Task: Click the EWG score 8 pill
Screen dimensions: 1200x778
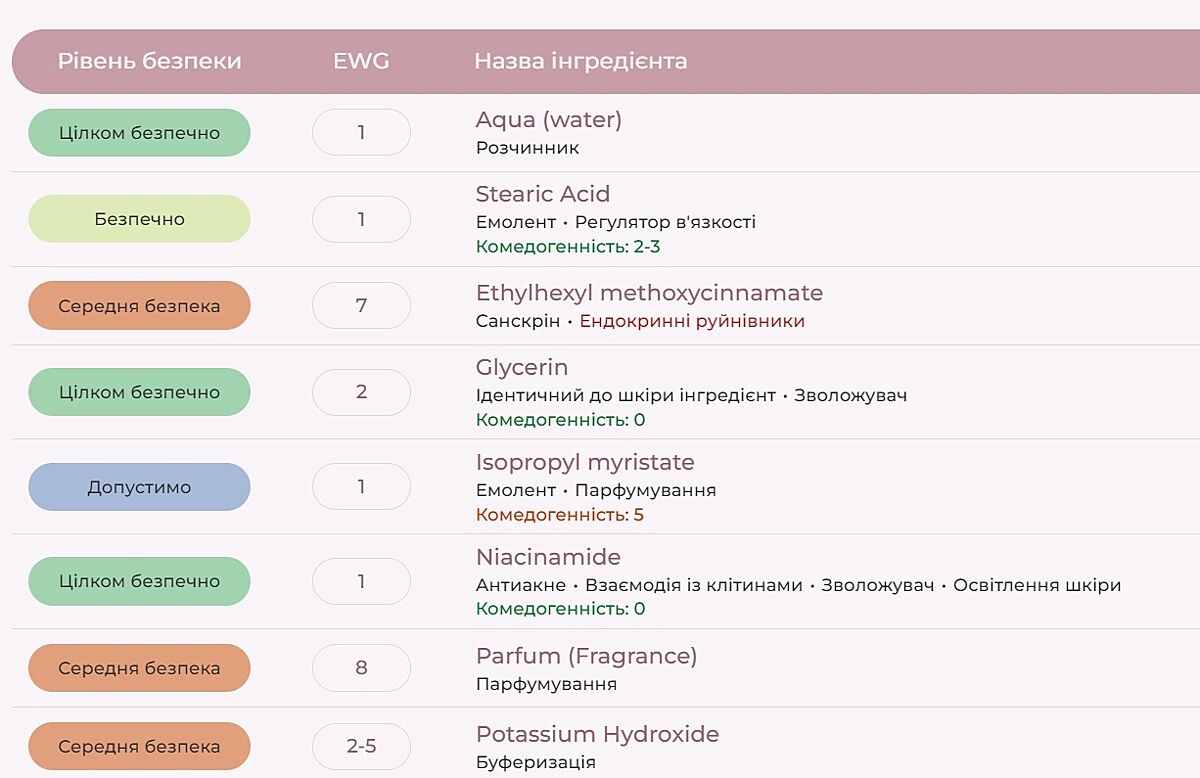Action: click(x=361, y=668)
